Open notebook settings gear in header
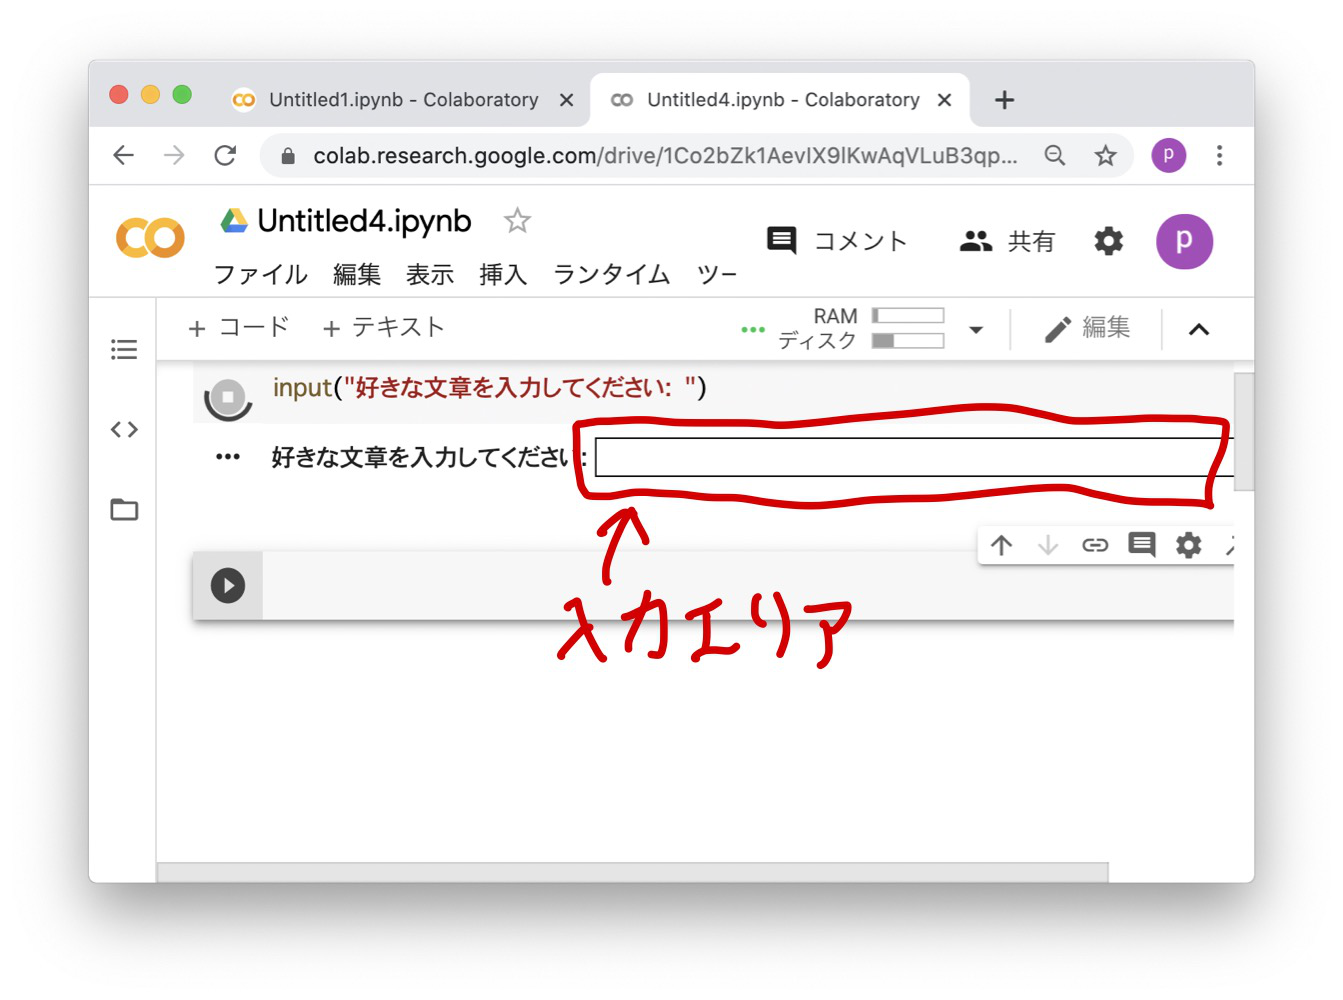Image resolution: width=1343 pixels, height=1000 pixels. (1108, 241)
